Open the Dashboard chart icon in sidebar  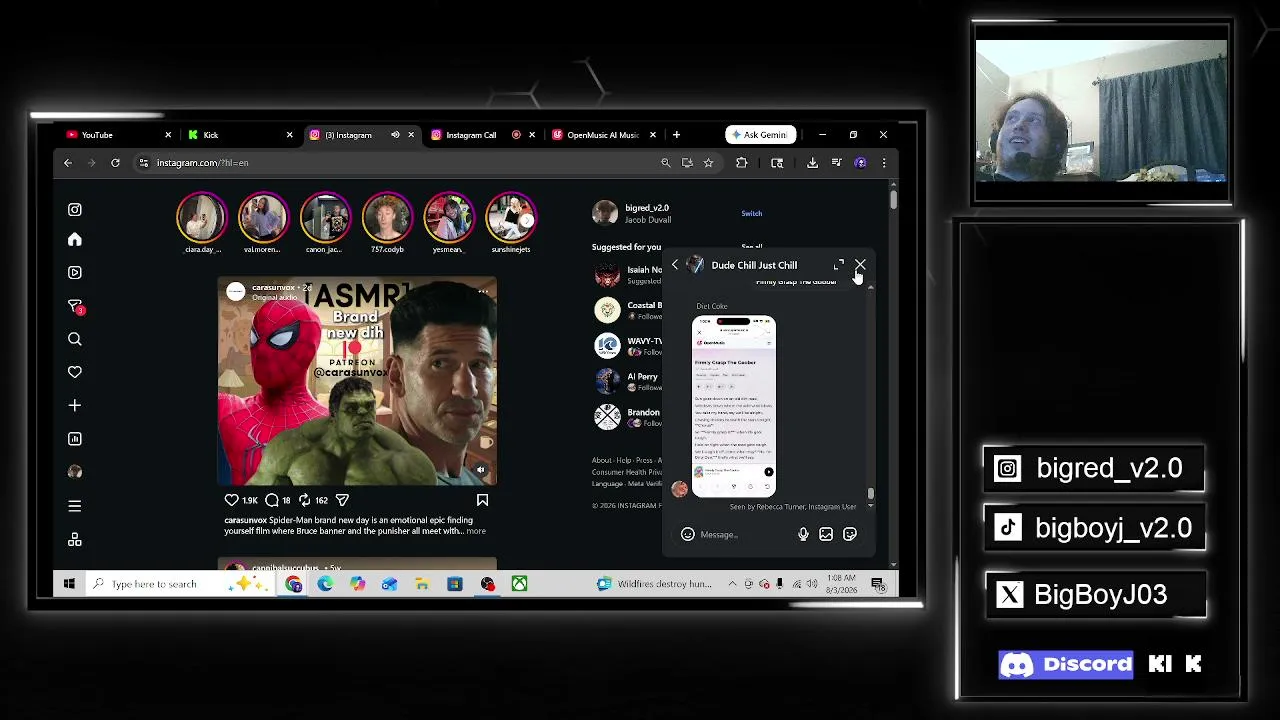click(x=74, y=438)
